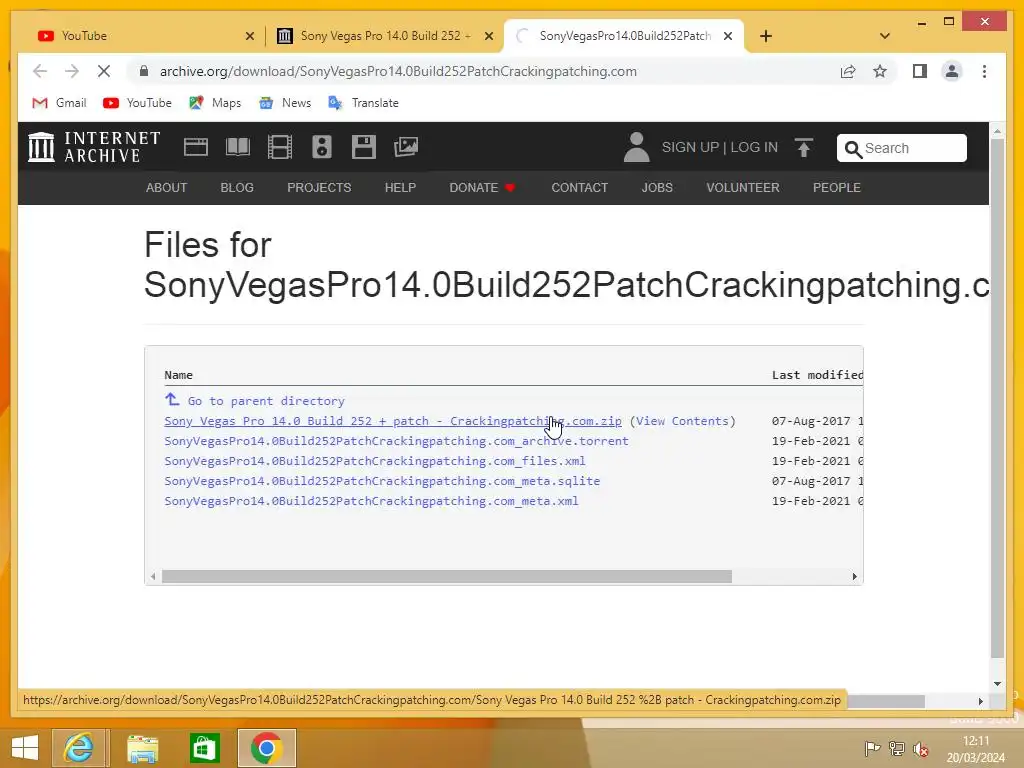Open the Chrome profile icon
This screenshot has height=768, width=1024.
[952, 71]
